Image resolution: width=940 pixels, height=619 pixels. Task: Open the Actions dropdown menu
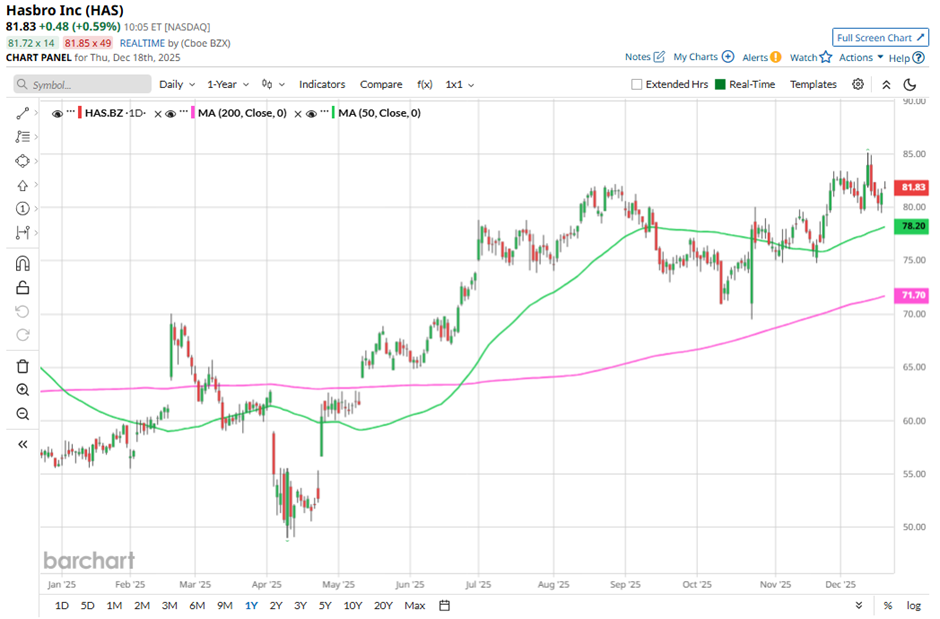click(860, 58)
